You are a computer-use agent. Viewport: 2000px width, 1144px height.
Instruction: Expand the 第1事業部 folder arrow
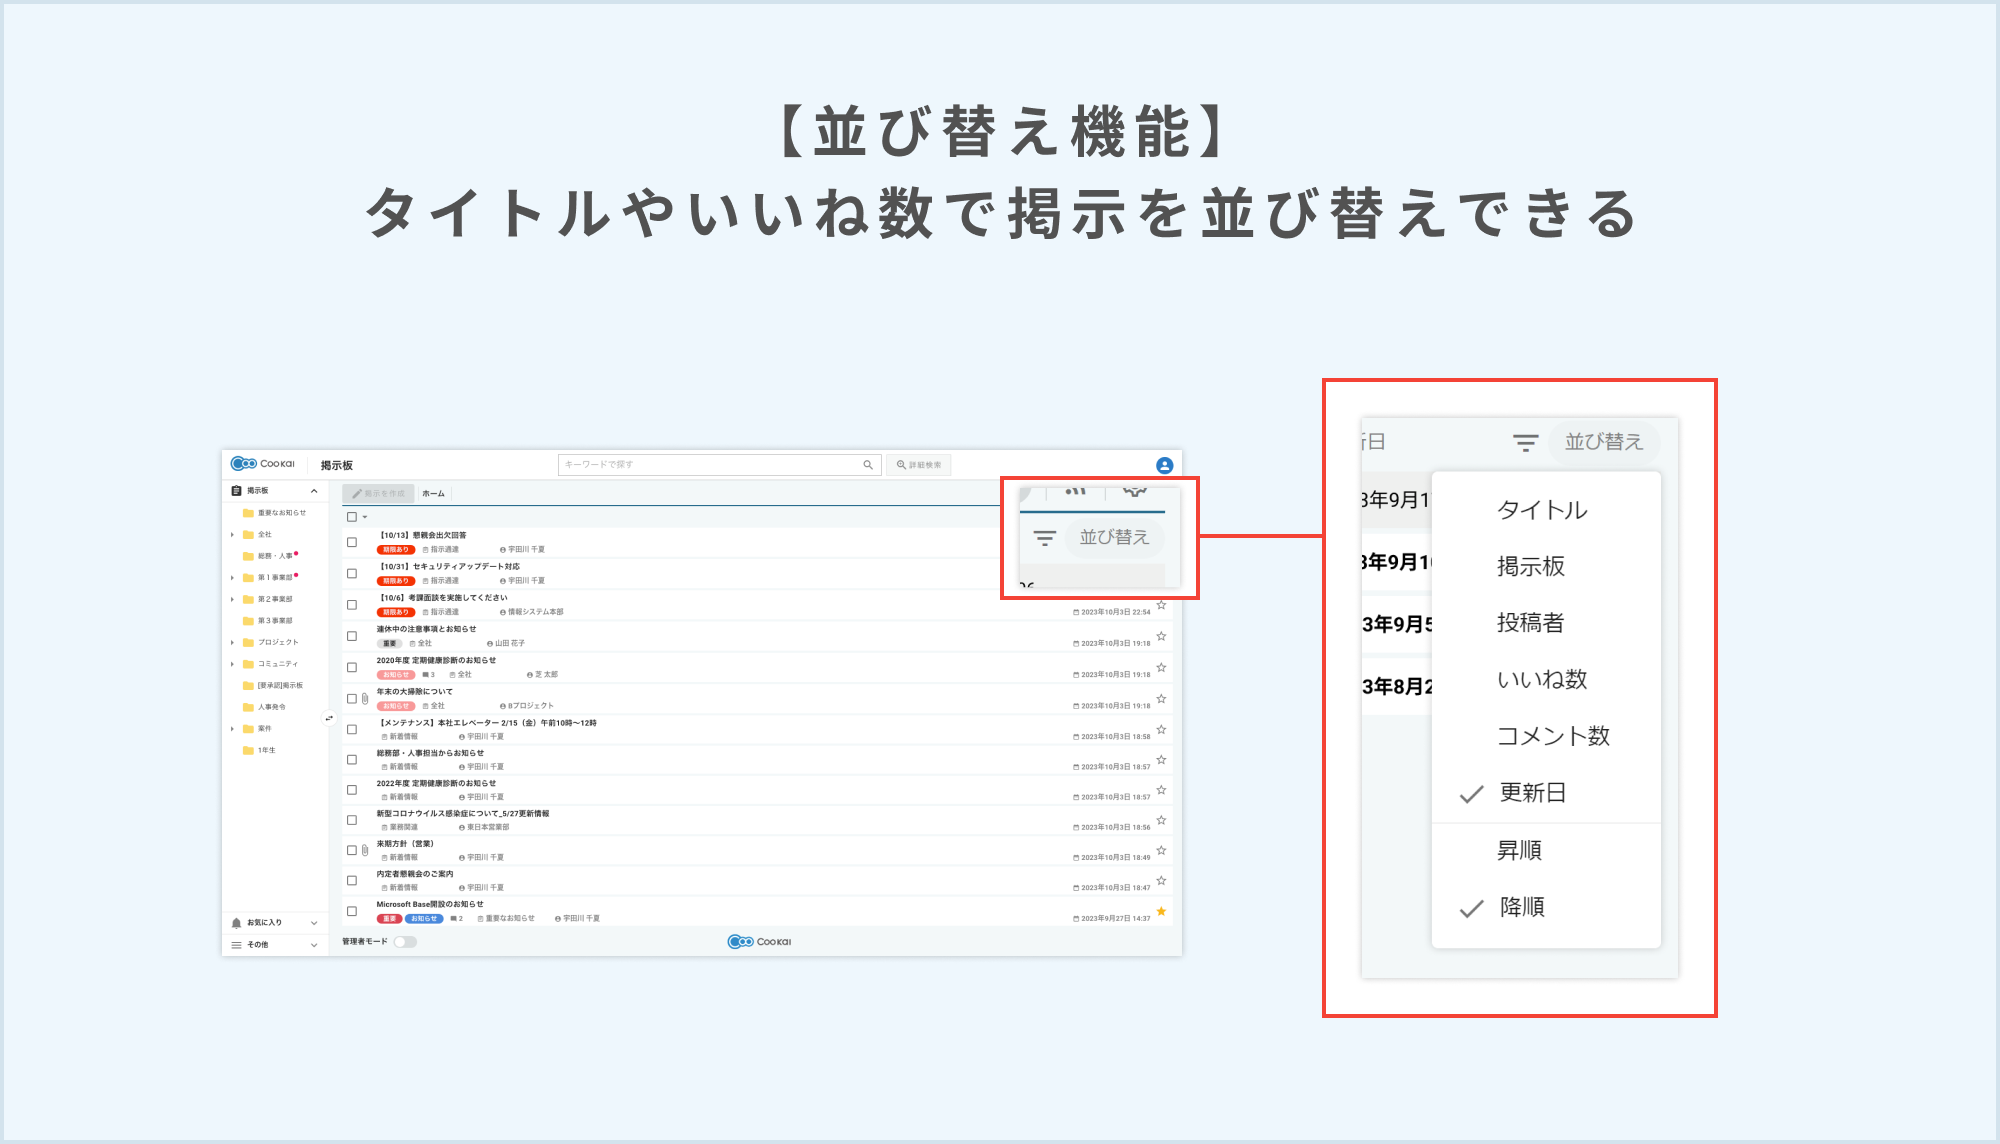[233, 578]
